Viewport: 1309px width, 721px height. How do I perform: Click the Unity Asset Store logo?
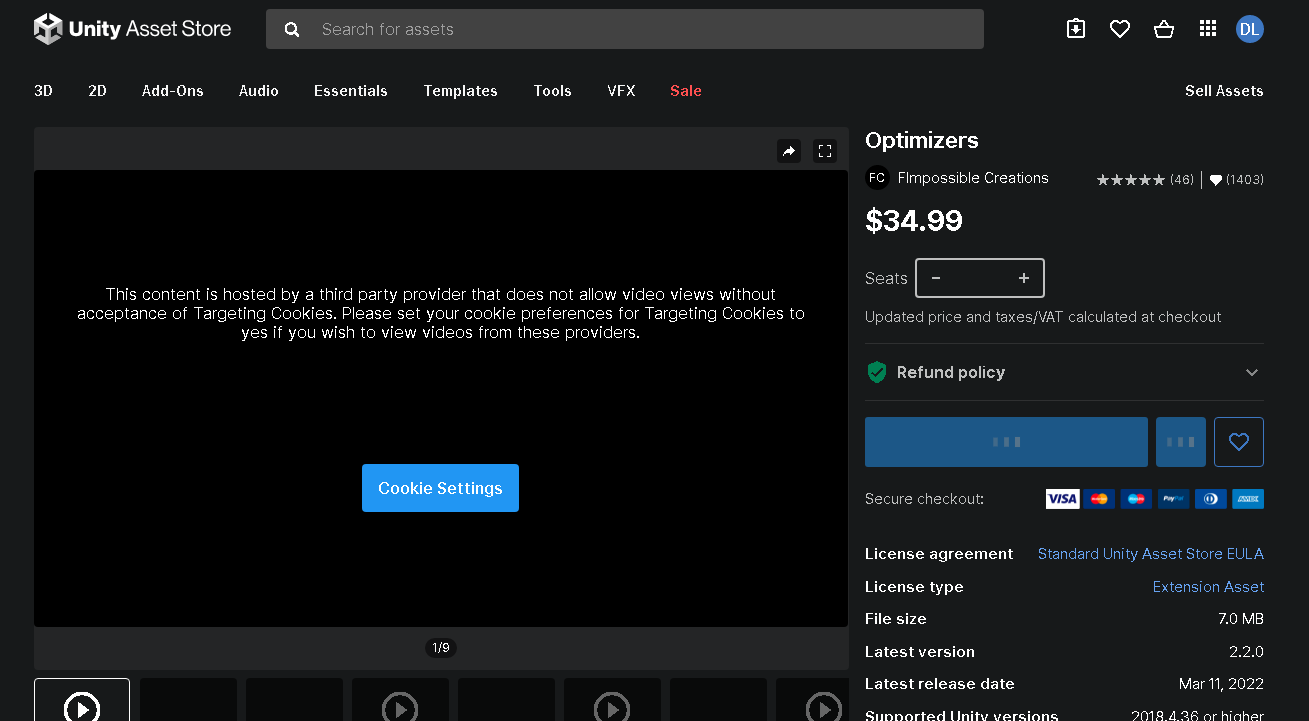tap(132, 29)
